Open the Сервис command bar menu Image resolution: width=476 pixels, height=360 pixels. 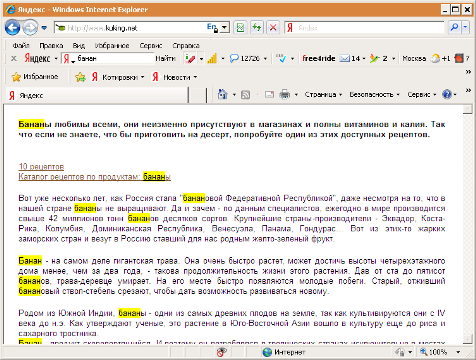[x=422, y=95]
